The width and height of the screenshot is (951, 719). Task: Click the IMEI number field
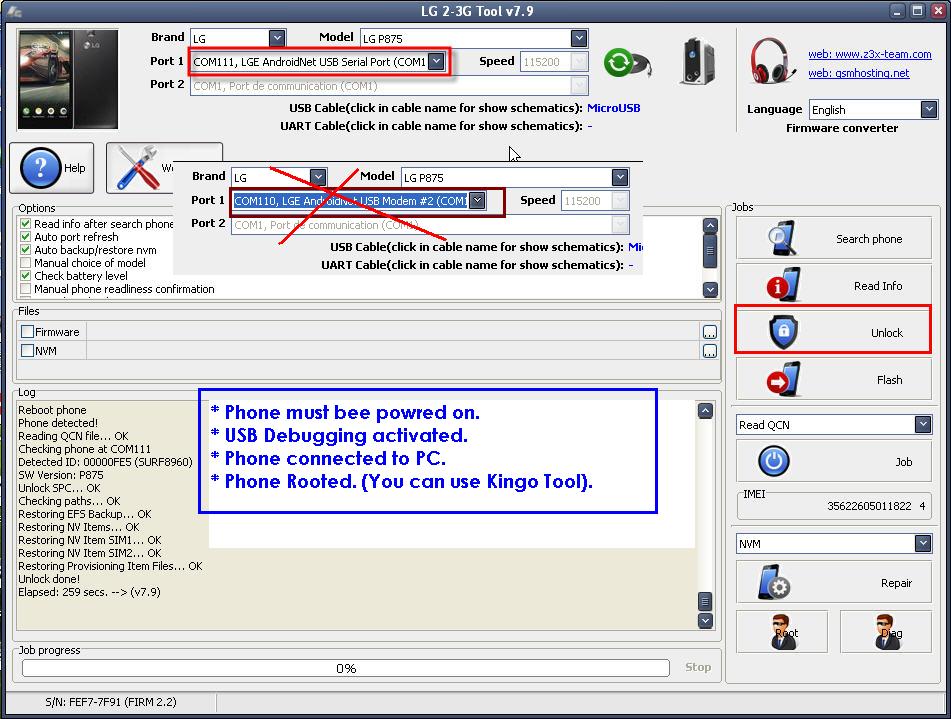pyautogui.click(x=833, y=507)
